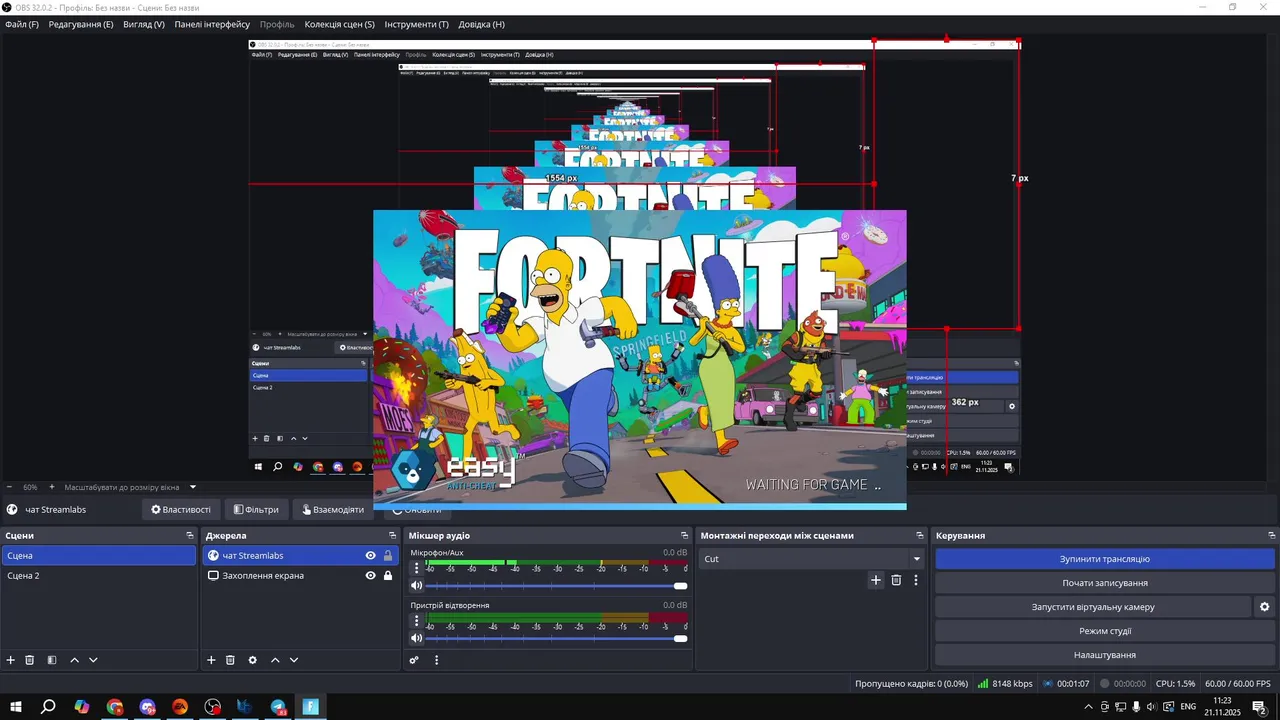Adjust the Пристрій відтворення volume slider
The height and width of the screenshot is (720, 1280).
(557, 639)
